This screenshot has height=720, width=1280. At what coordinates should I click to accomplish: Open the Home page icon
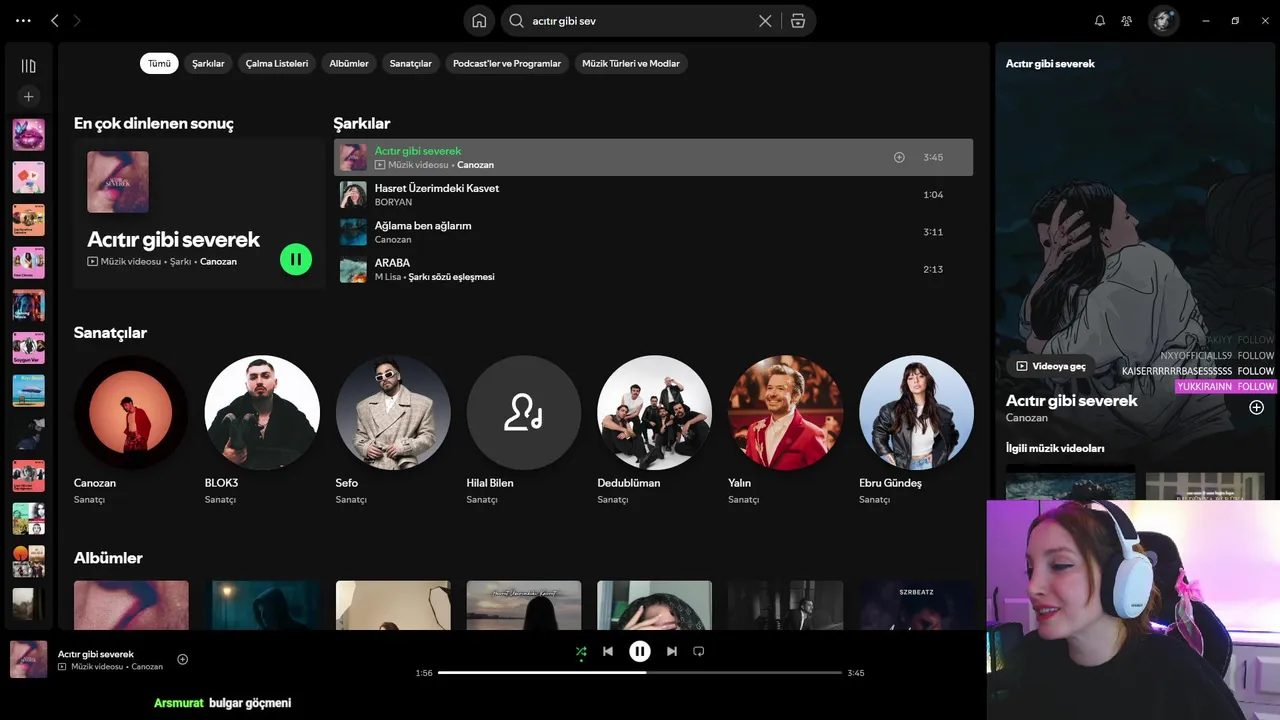click(x=479, y=20)
